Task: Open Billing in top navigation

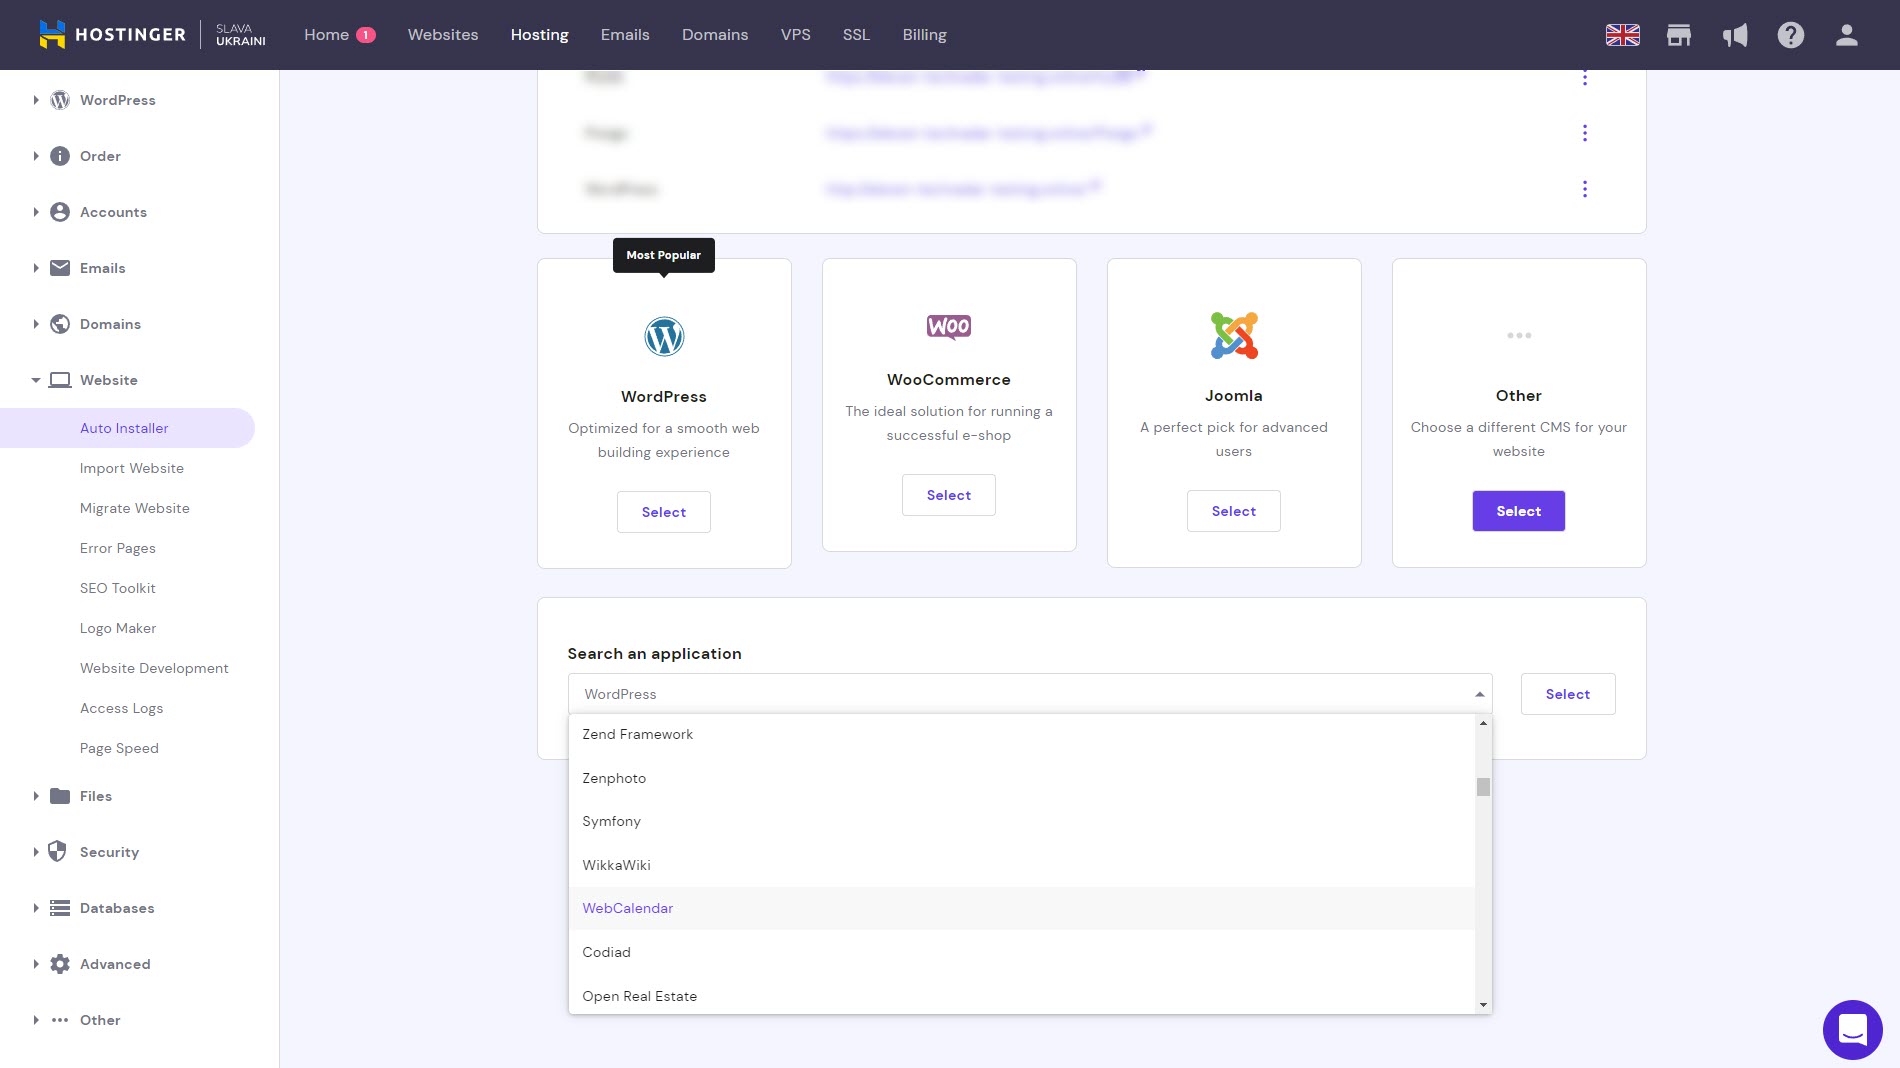Action: pos(924,35)
